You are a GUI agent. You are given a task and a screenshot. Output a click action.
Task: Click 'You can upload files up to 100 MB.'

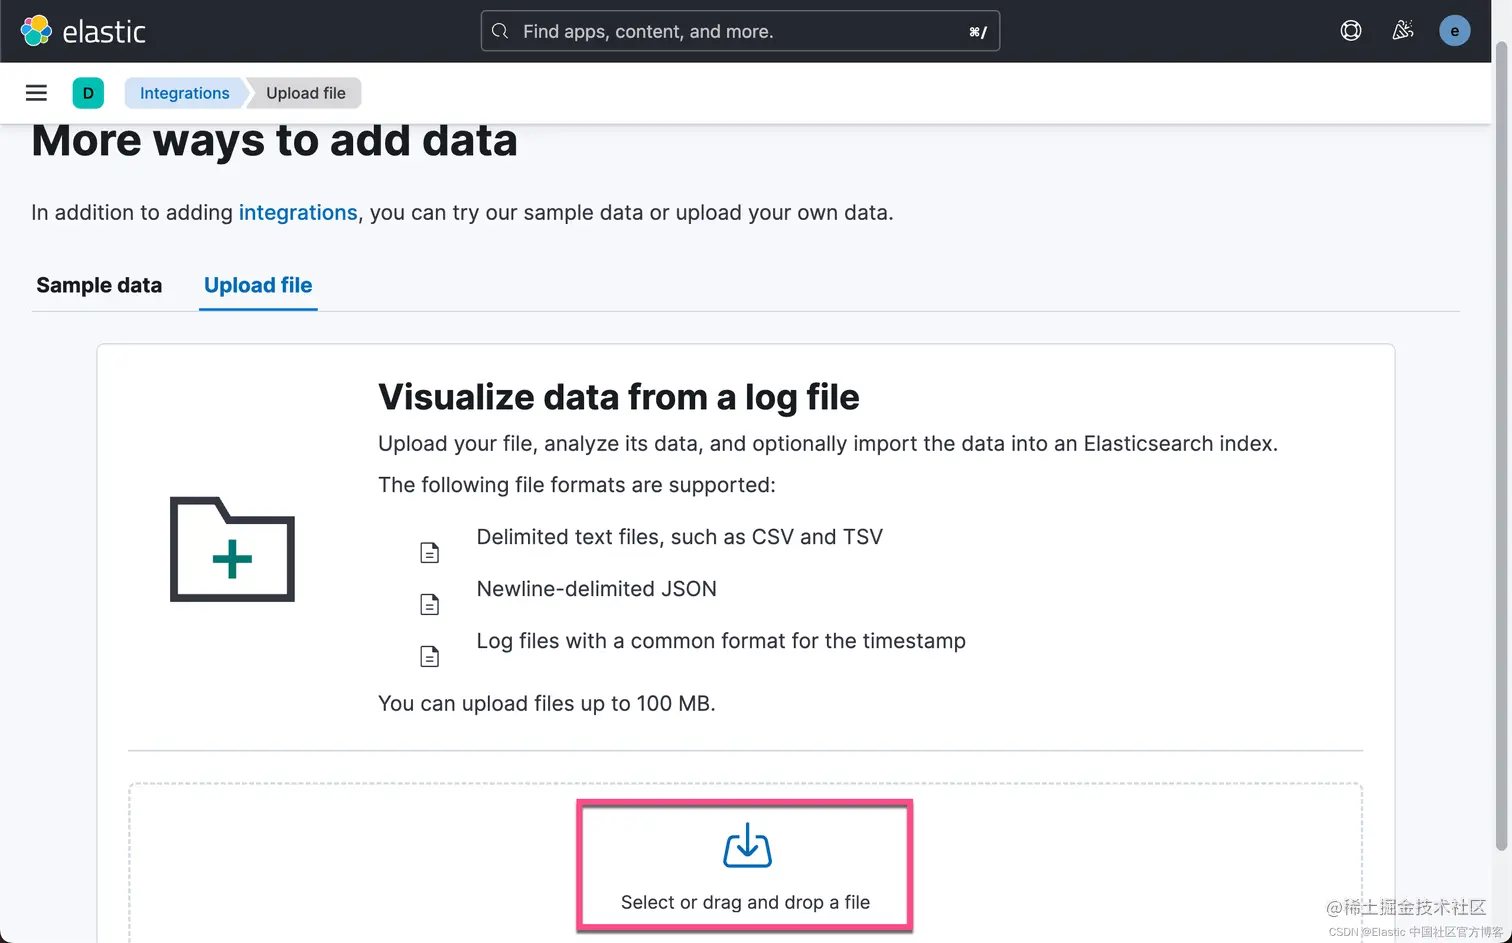point(547,703)
